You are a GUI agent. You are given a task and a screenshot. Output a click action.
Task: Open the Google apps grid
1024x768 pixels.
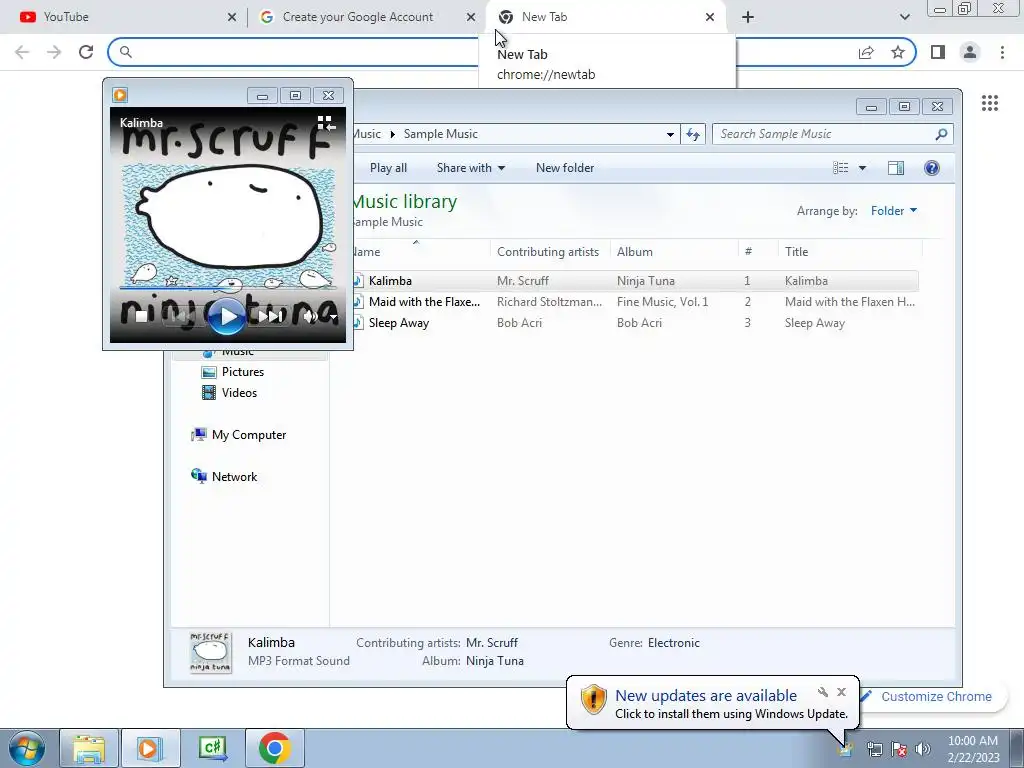(990, 103)
